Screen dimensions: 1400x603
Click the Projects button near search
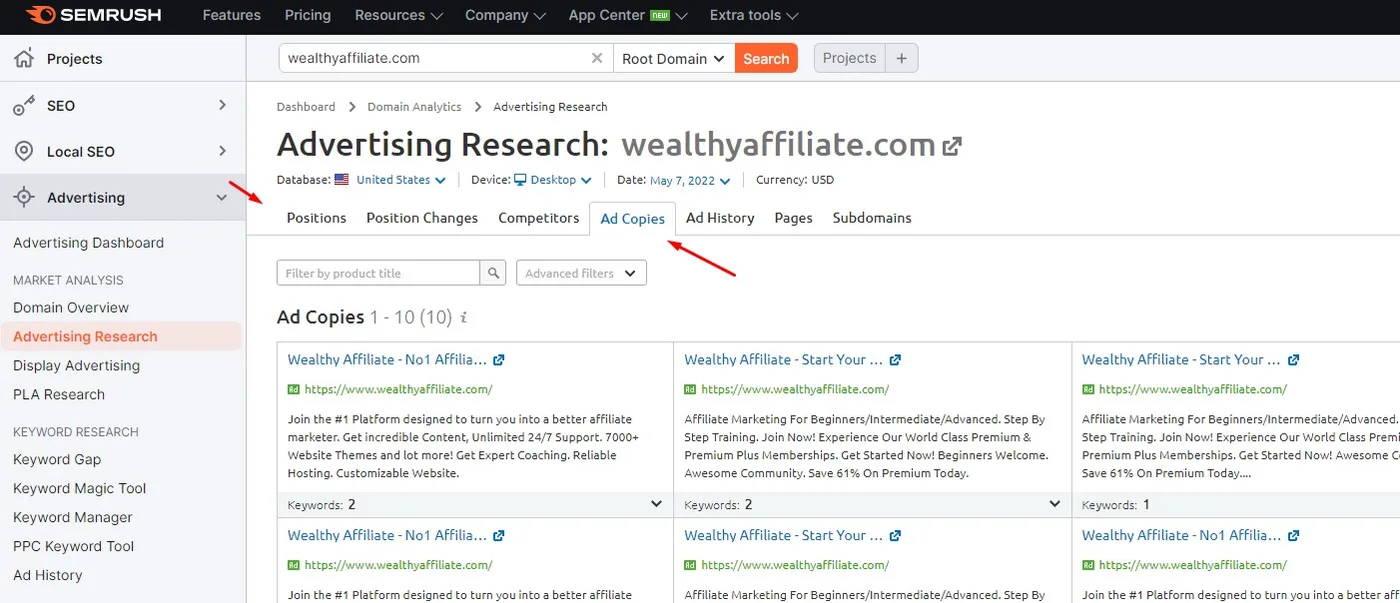pyautogui.click(x=849, y=58)
